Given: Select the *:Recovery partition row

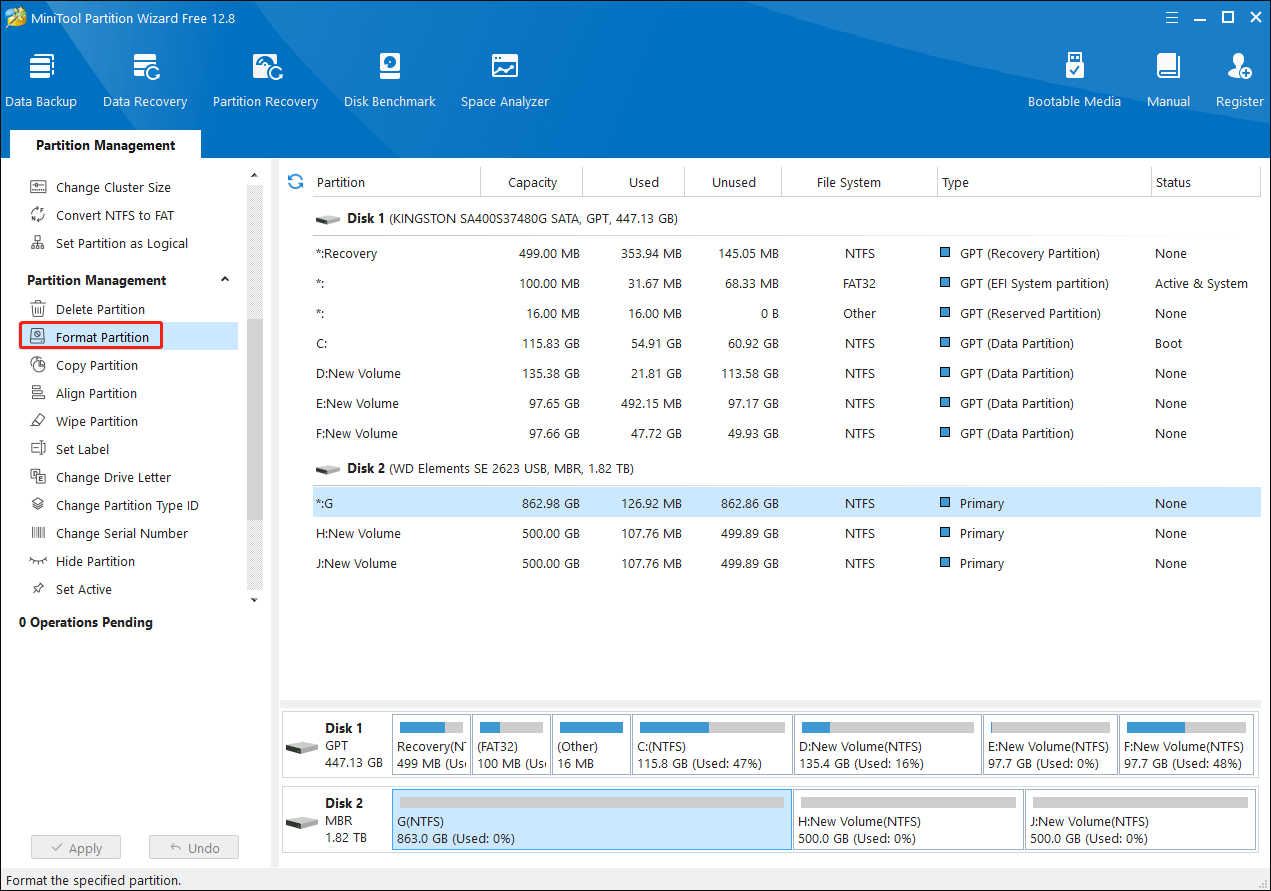Looking at the screenshot, I should 787,253.
